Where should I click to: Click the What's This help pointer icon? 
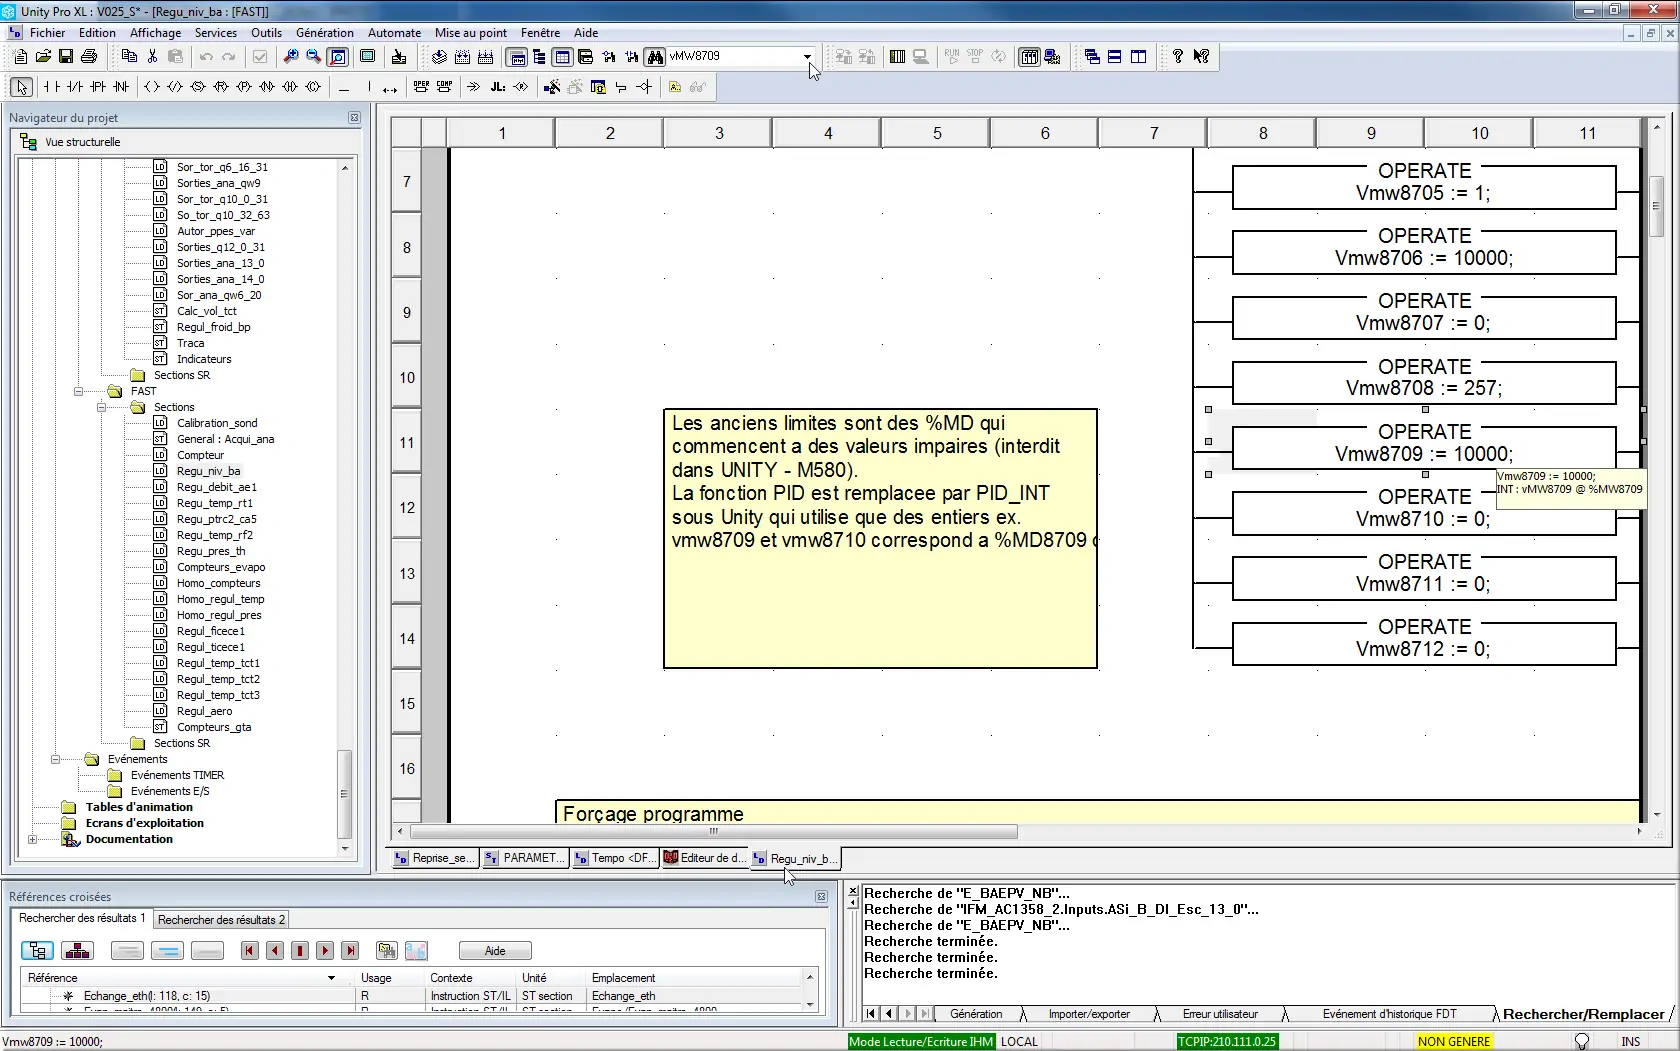[x=1201, y=57]
